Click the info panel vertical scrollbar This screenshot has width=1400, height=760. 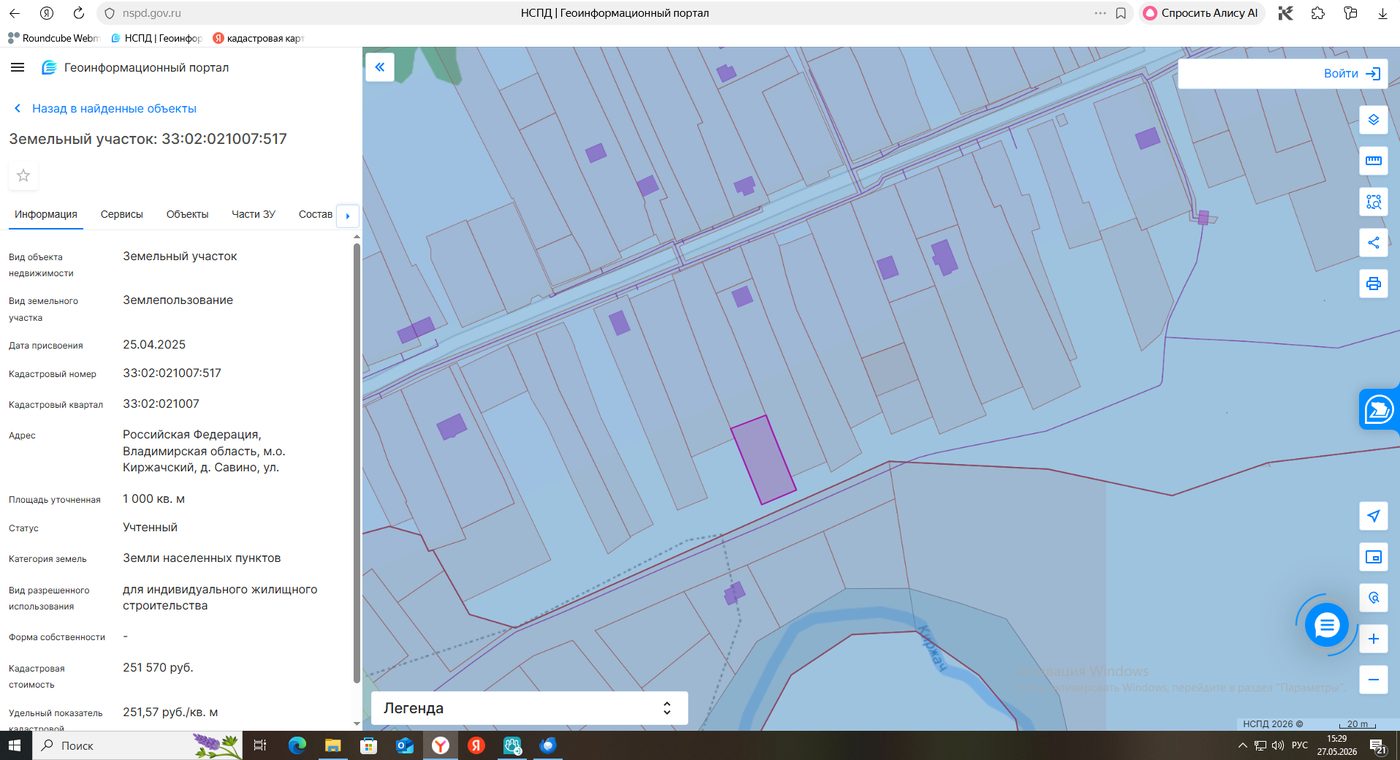(357, 460)
